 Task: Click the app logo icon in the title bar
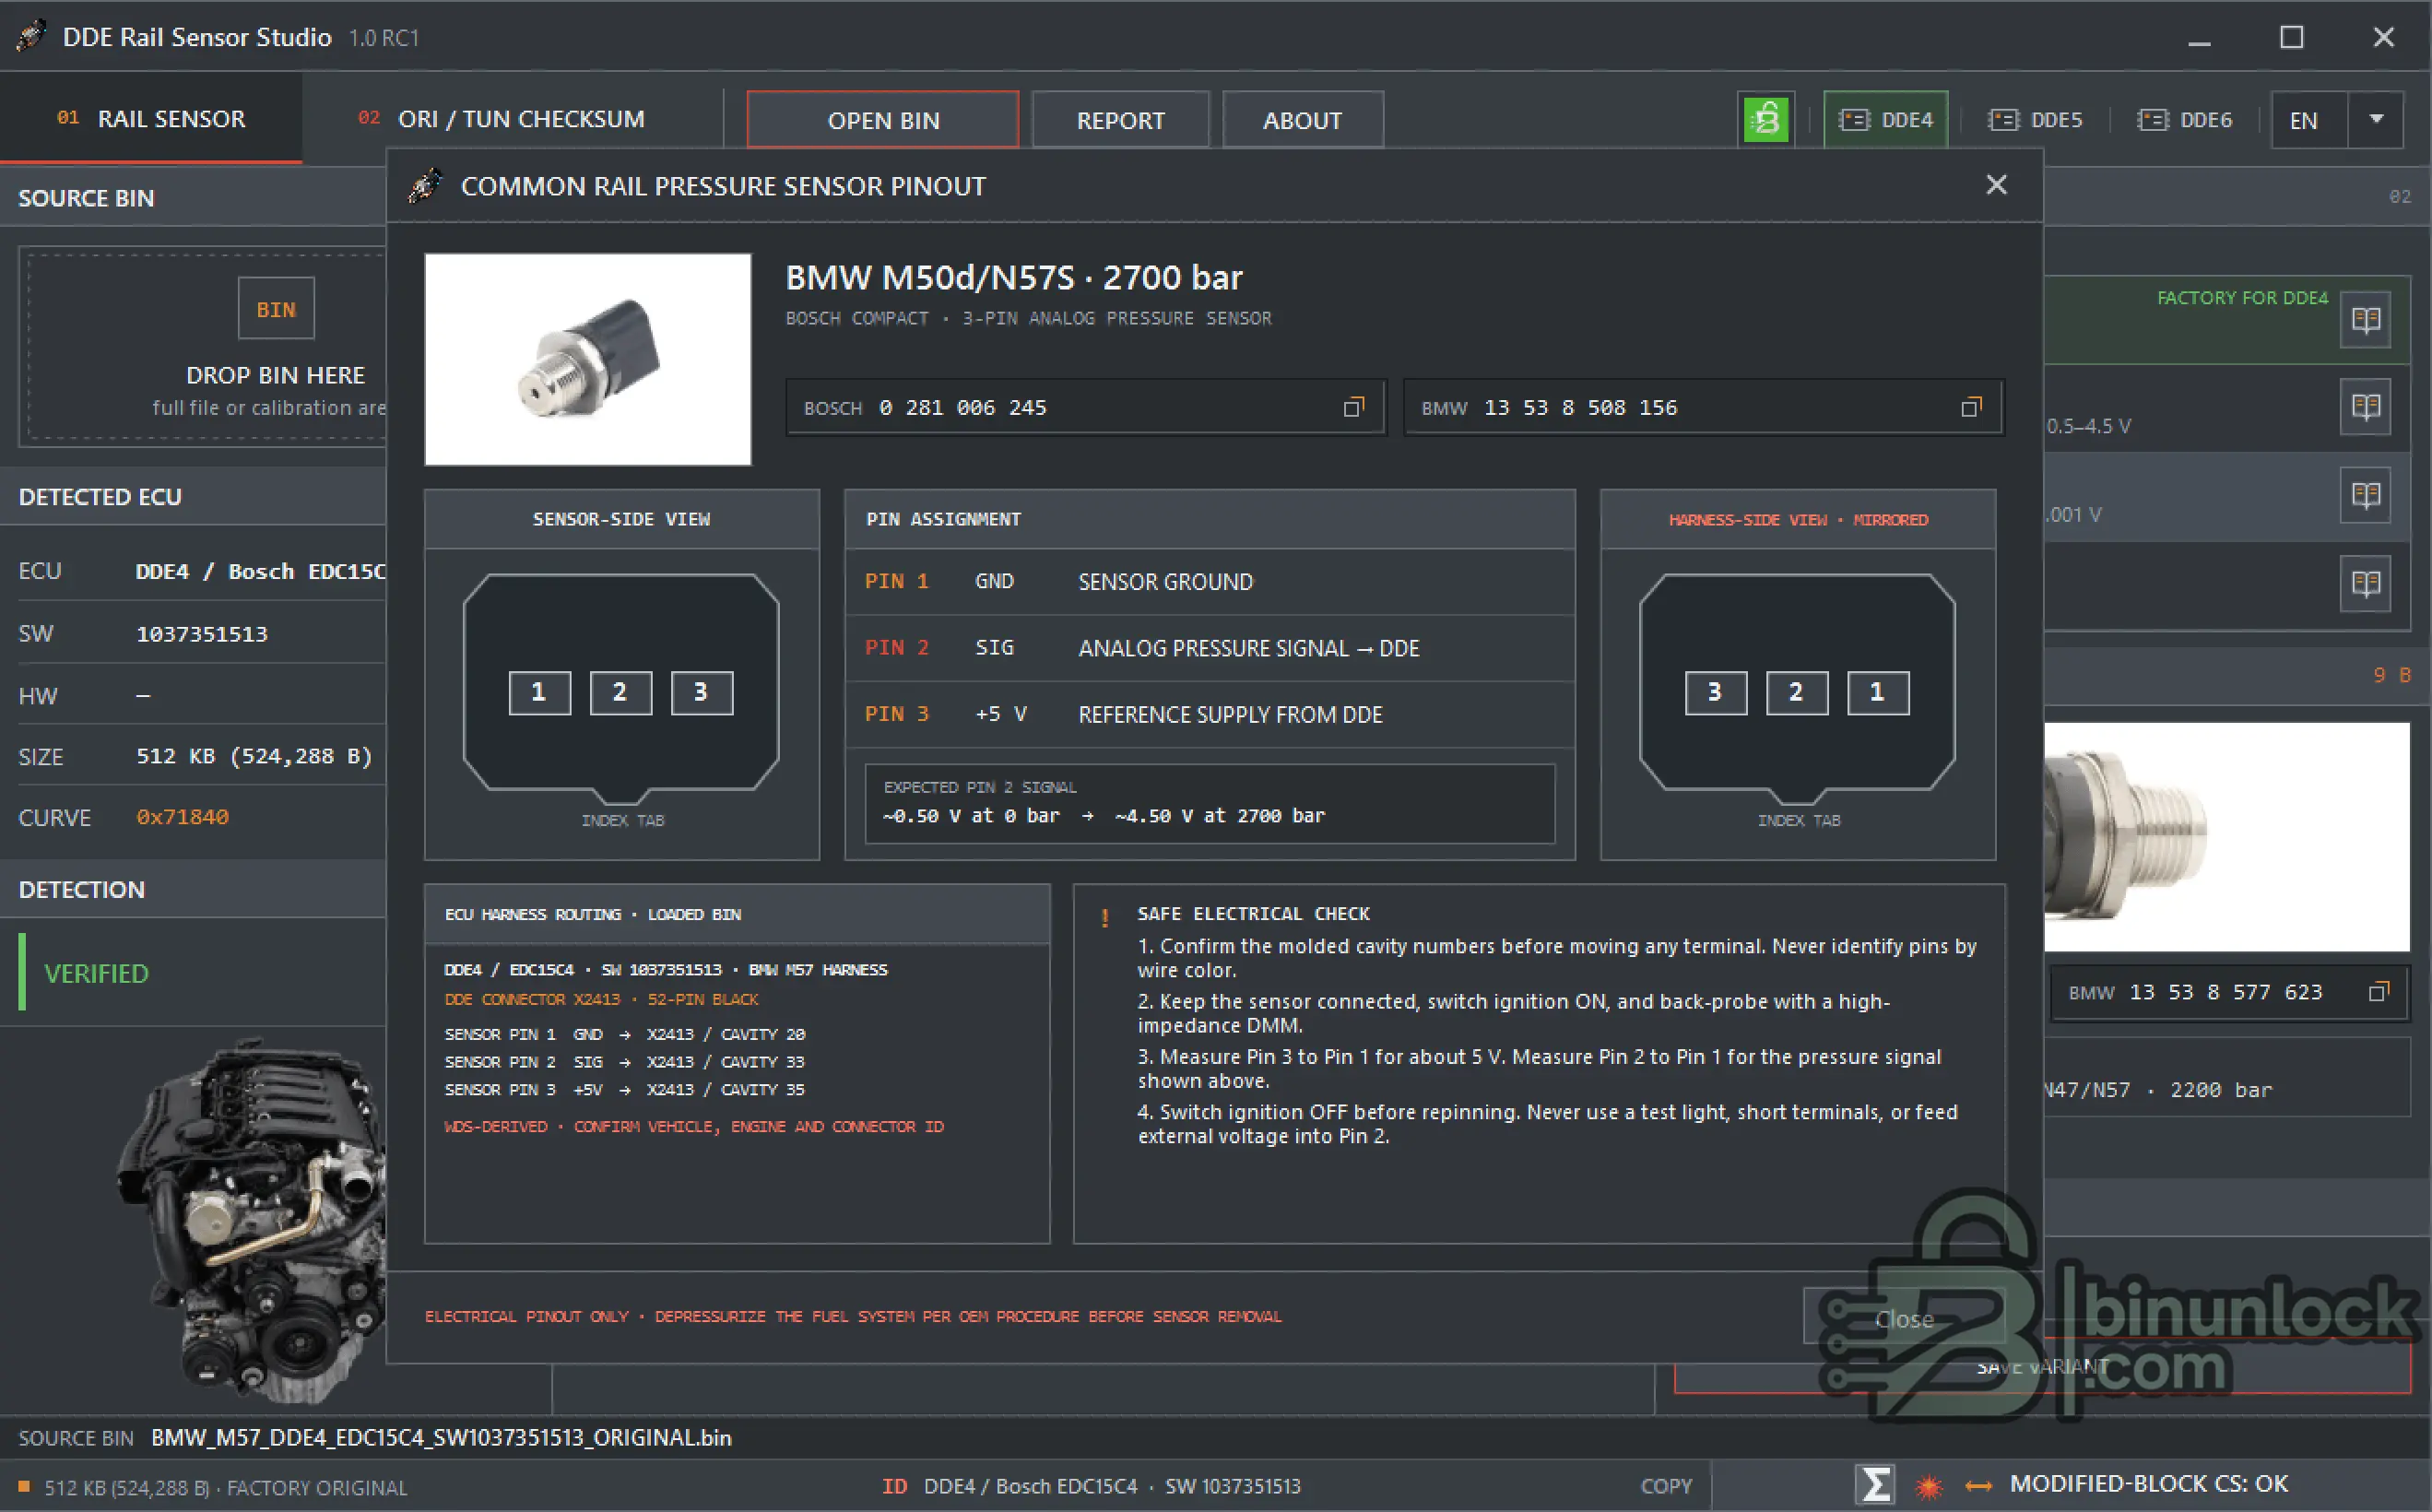(x=31, y=36)
